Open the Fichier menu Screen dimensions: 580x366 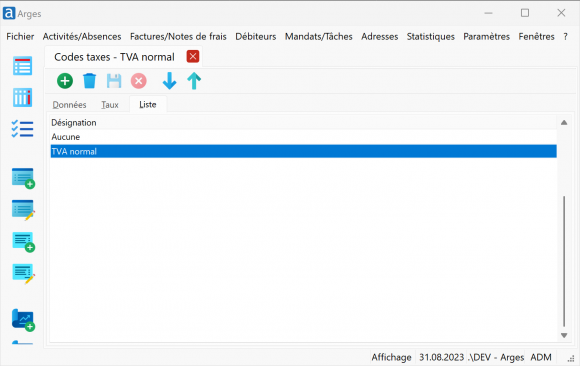point(20,36)
